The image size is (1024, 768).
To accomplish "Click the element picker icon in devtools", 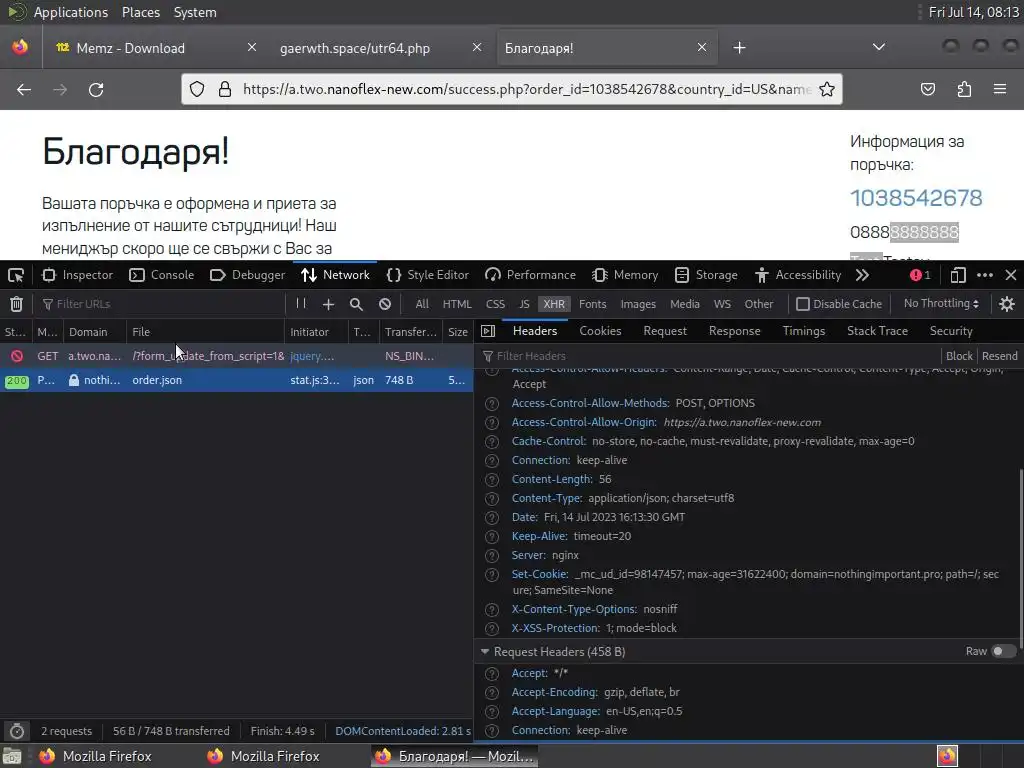I will (16, 275).
